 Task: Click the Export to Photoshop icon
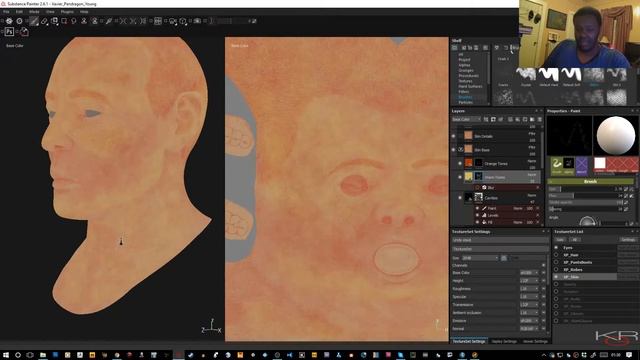coord(9,31)
